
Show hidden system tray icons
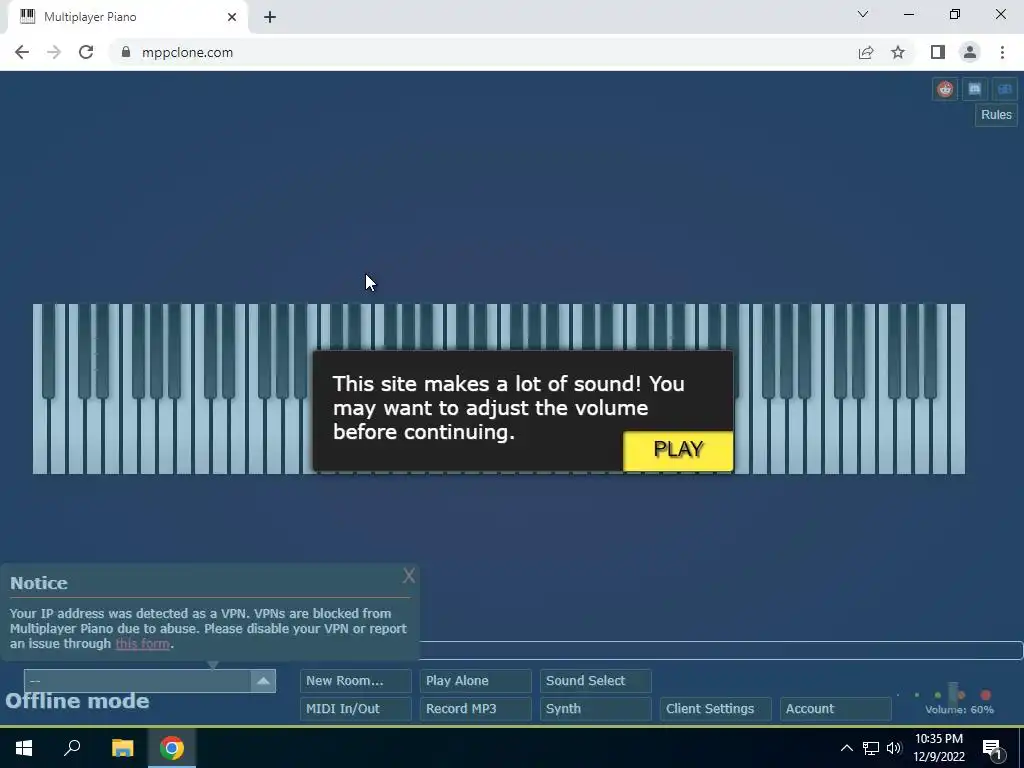point(846,748)
